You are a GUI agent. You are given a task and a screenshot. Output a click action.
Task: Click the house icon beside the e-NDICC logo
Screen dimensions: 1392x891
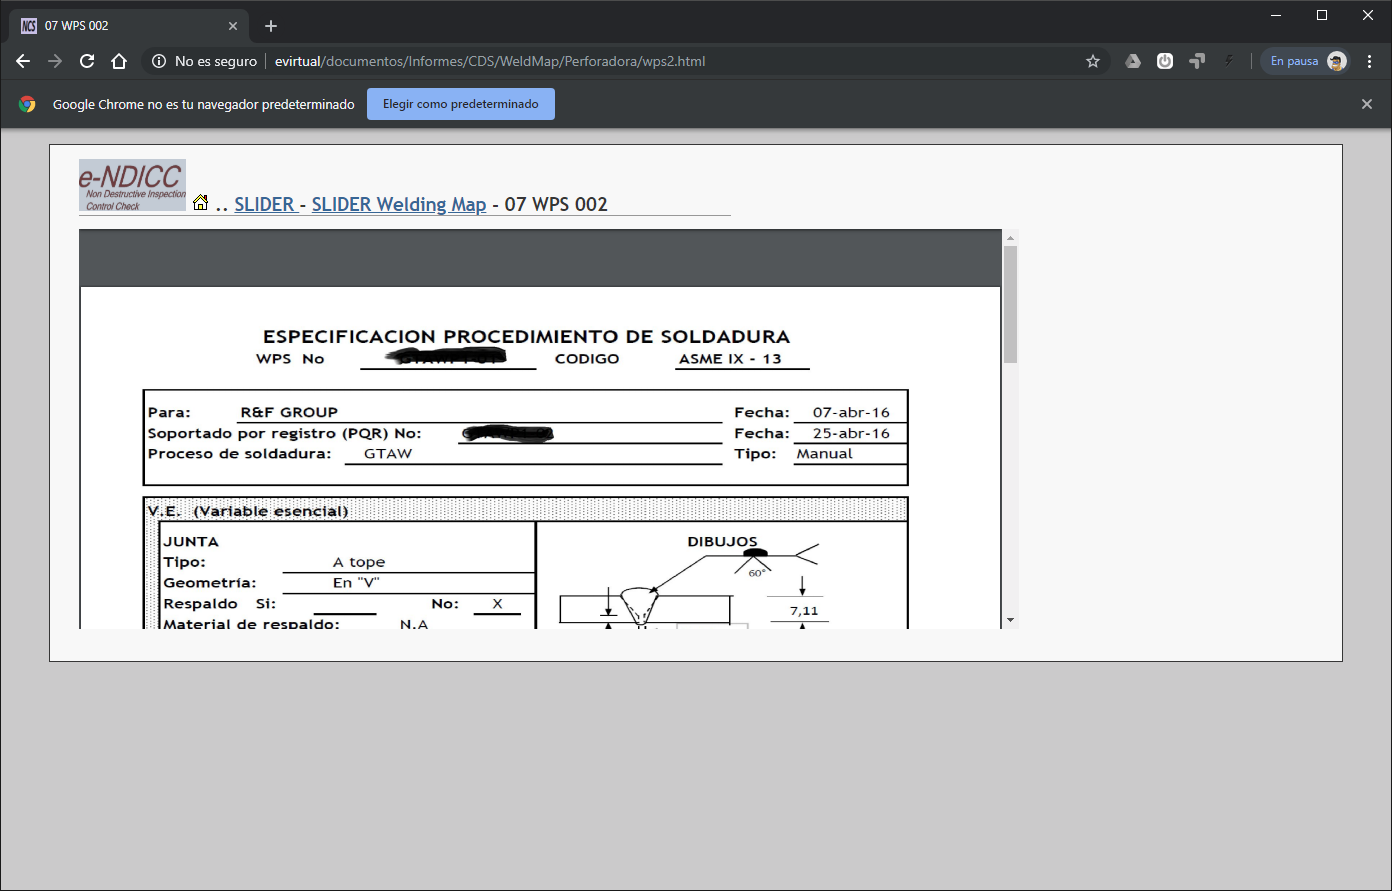pyautogui.click(x=200, y=203)
